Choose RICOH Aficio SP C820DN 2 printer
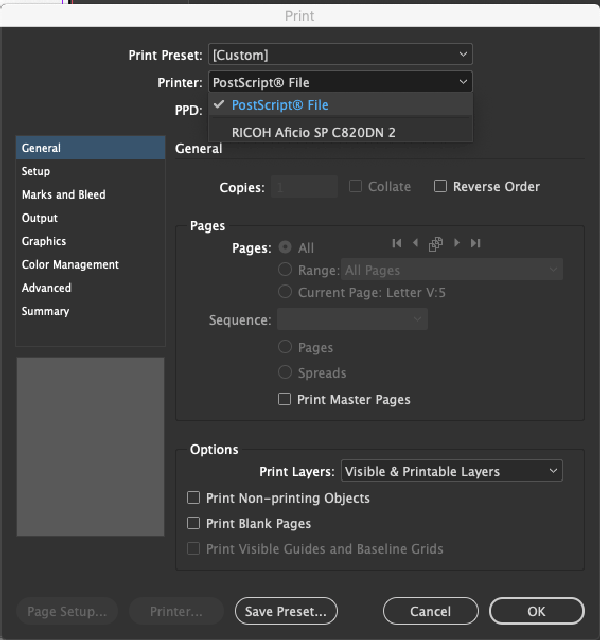The image size is (600, 640). (x=340, y=132)
